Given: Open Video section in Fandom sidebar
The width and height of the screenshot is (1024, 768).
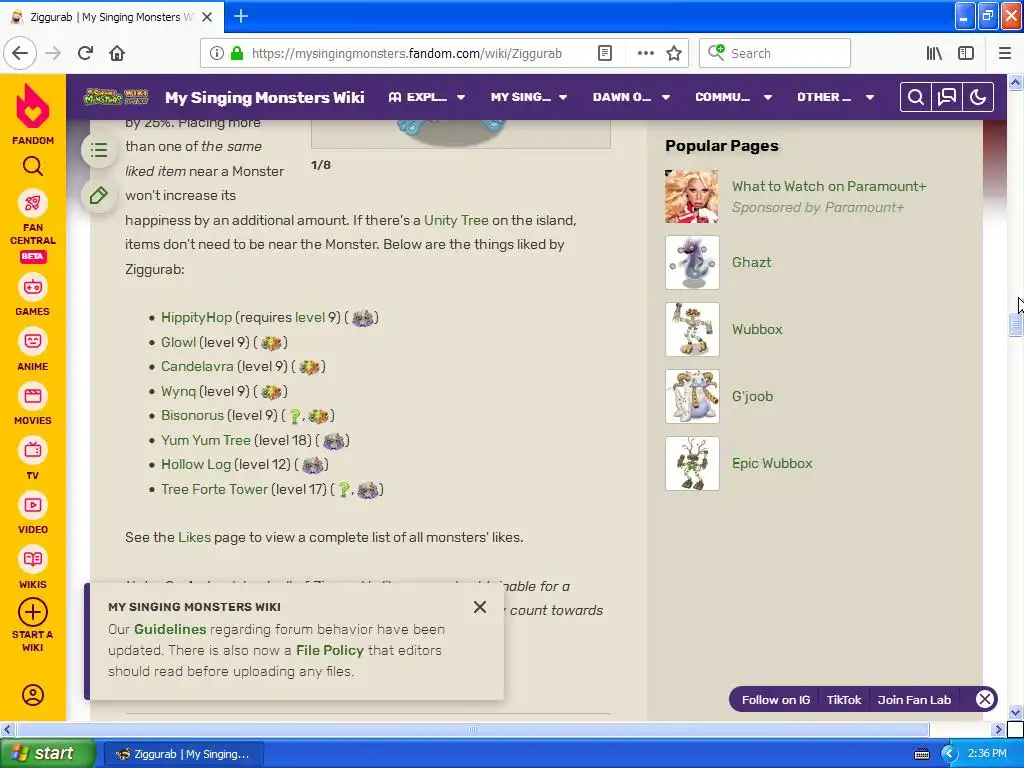Looking at the screenshot, I should [x=33, y=505].
